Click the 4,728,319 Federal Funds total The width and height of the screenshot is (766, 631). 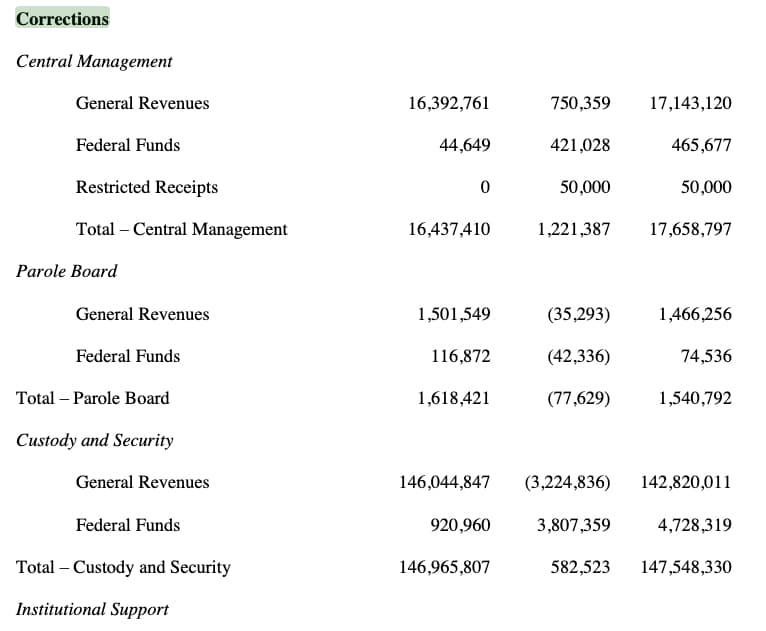pyautogui.click(x=694, y=525)
